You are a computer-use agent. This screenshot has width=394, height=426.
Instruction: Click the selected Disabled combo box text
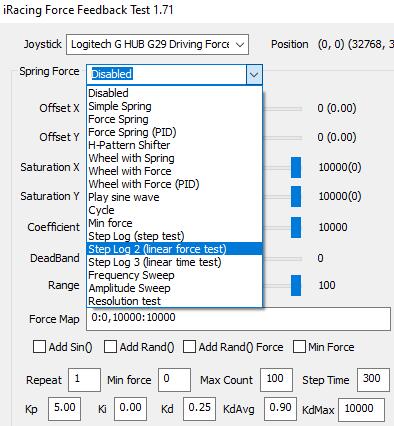tap(112, 74)
